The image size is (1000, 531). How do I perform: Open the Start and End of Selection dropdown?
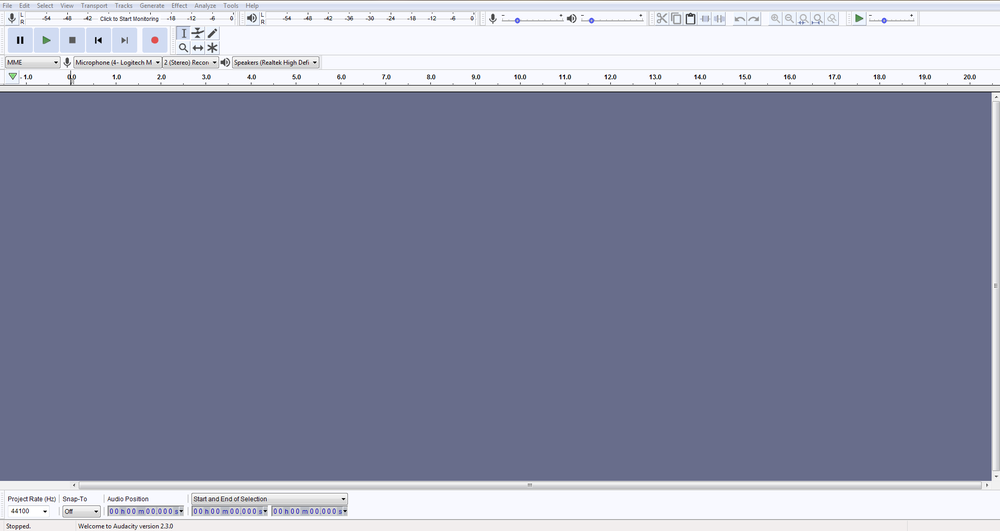point(269,499)
